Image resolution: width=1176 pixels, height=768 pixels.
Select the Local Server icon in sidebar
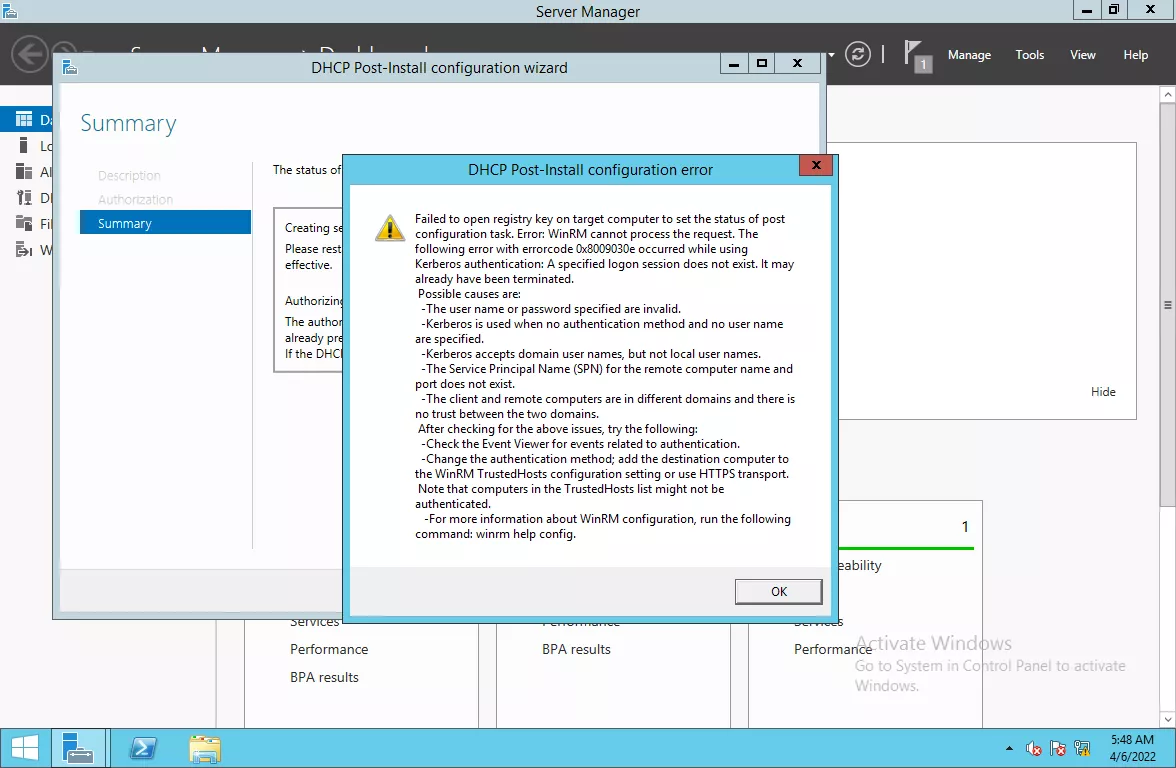pyautogui.click(x=23, y=146)
